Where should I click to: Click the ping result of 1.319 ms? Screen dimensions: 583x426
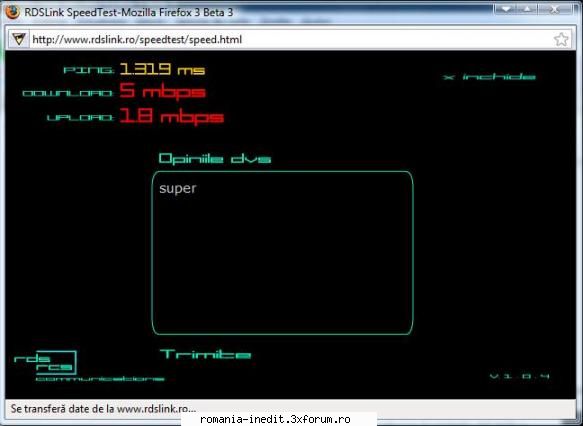[162, 69]
